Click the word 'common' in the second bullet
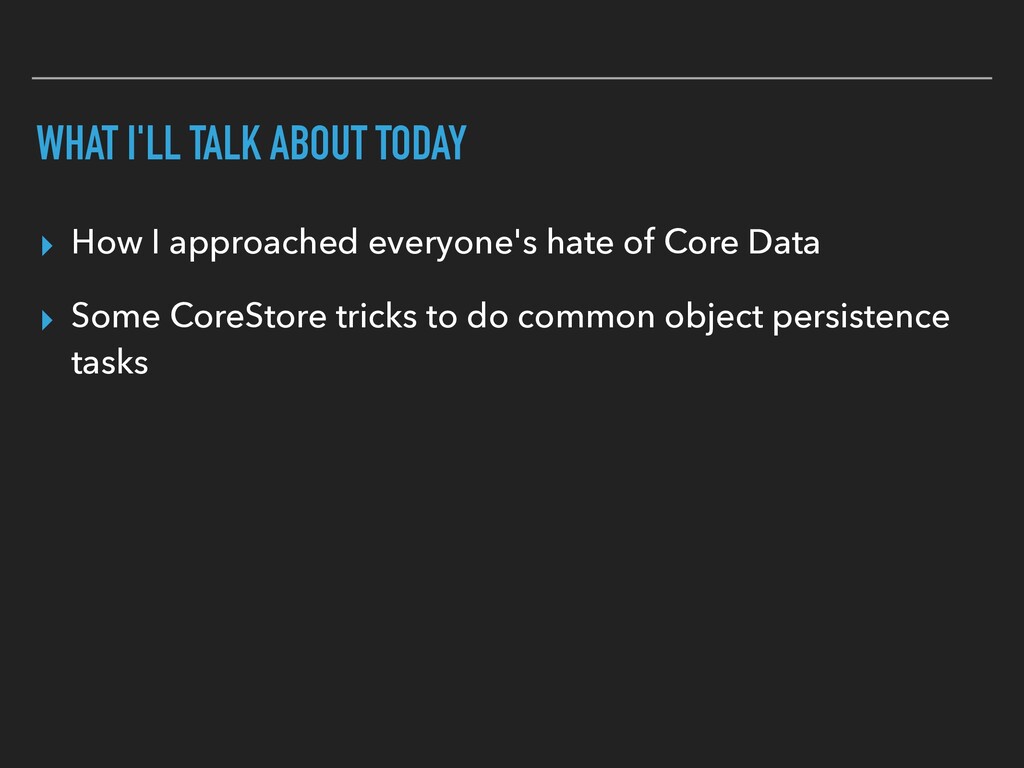 coord(586,317)
